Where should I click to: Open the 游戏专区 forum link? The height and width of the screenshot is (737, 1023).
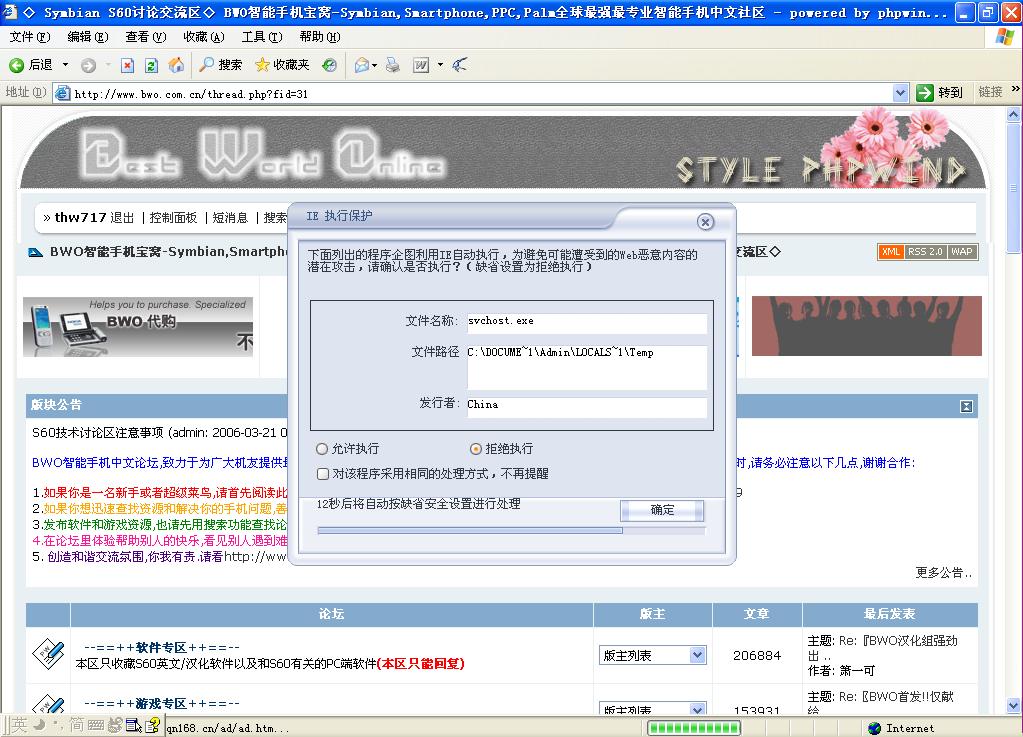click(162, 704)
